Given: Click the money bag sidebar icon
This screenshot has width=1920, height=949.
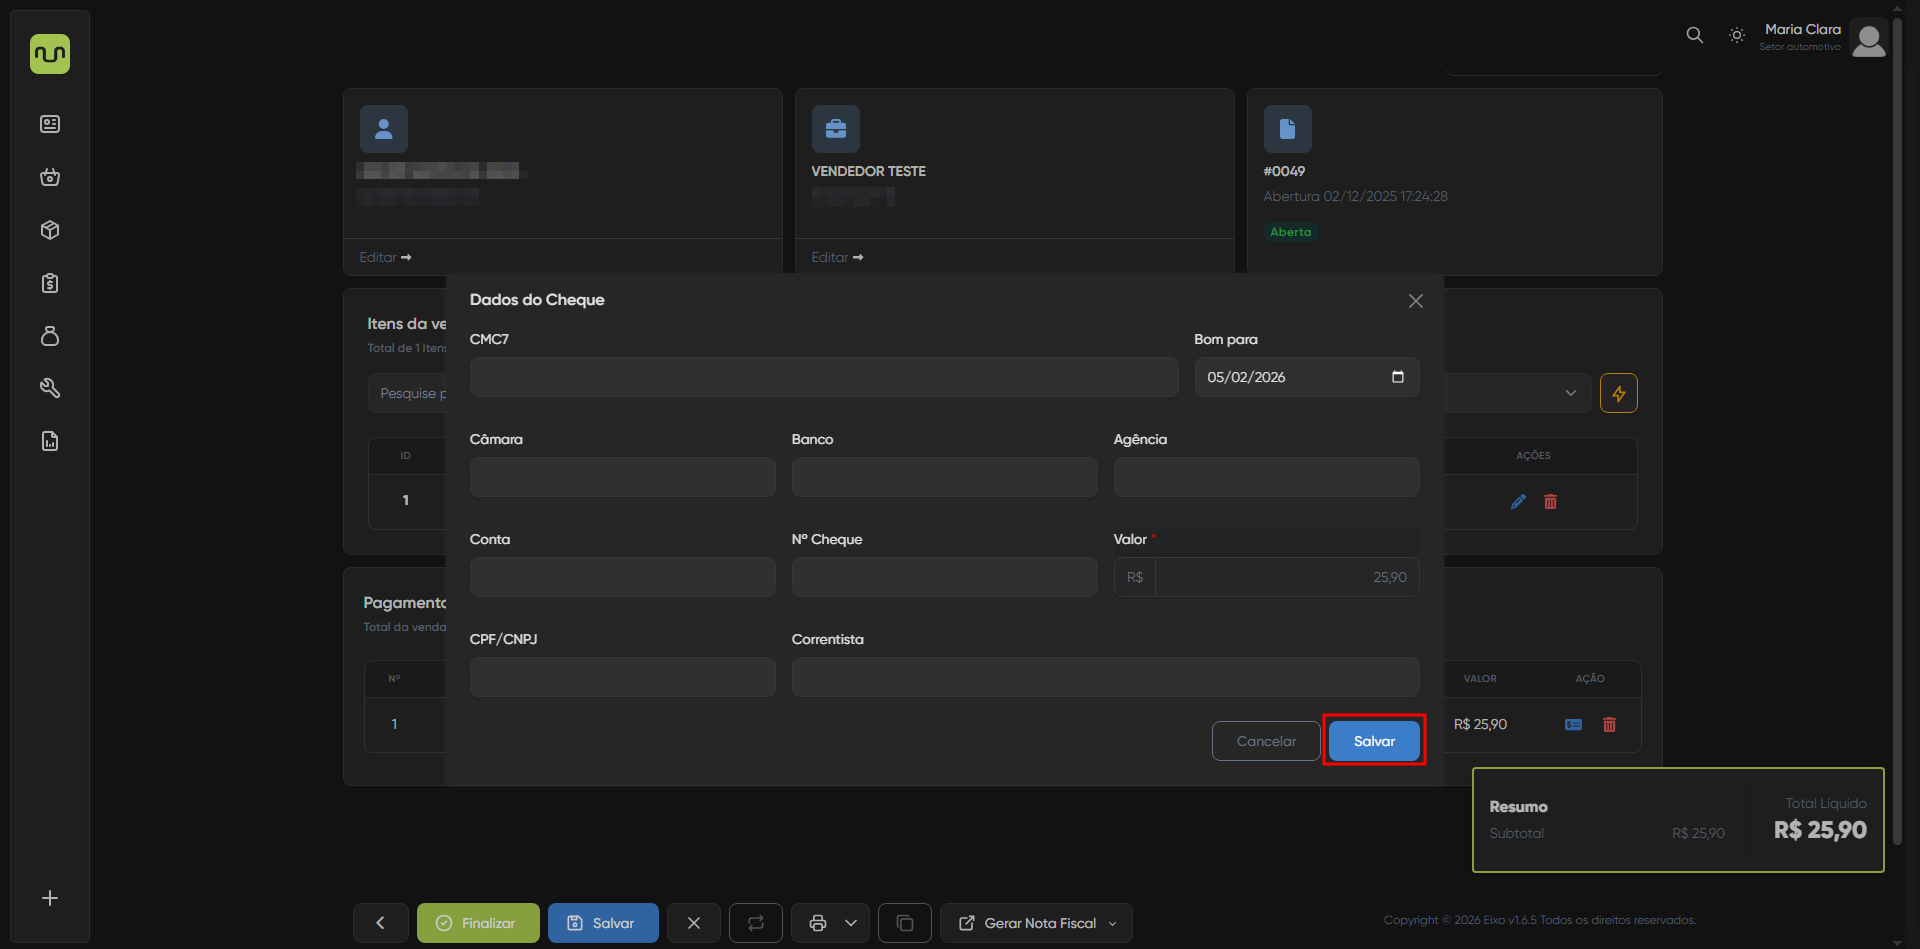Looking at the screenshot, I should (x=50, y=336).
